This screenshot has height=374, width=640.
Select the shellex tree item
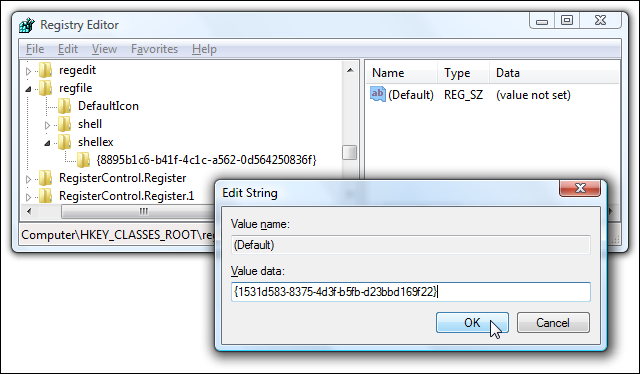click(96, 142)
